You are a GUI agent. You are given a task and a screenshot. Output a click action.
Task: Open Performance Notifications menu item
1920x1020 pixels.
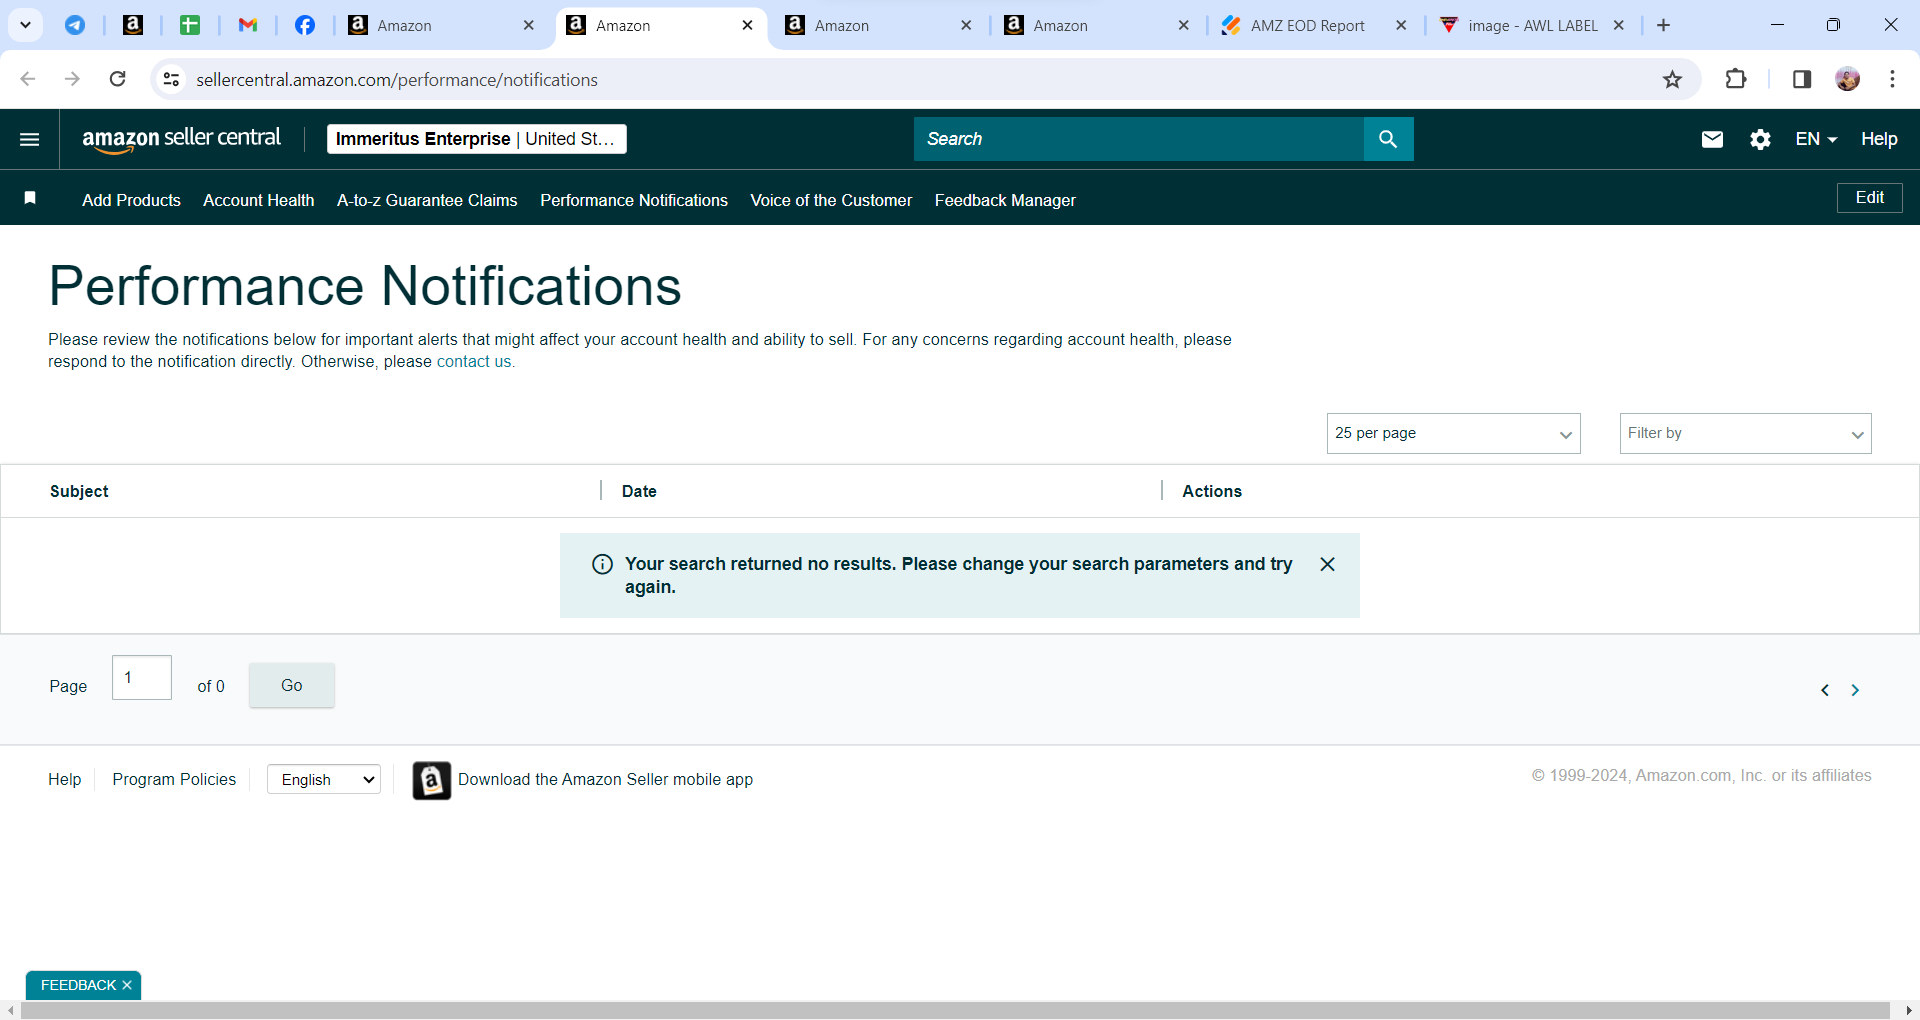(x=634, y=200)
